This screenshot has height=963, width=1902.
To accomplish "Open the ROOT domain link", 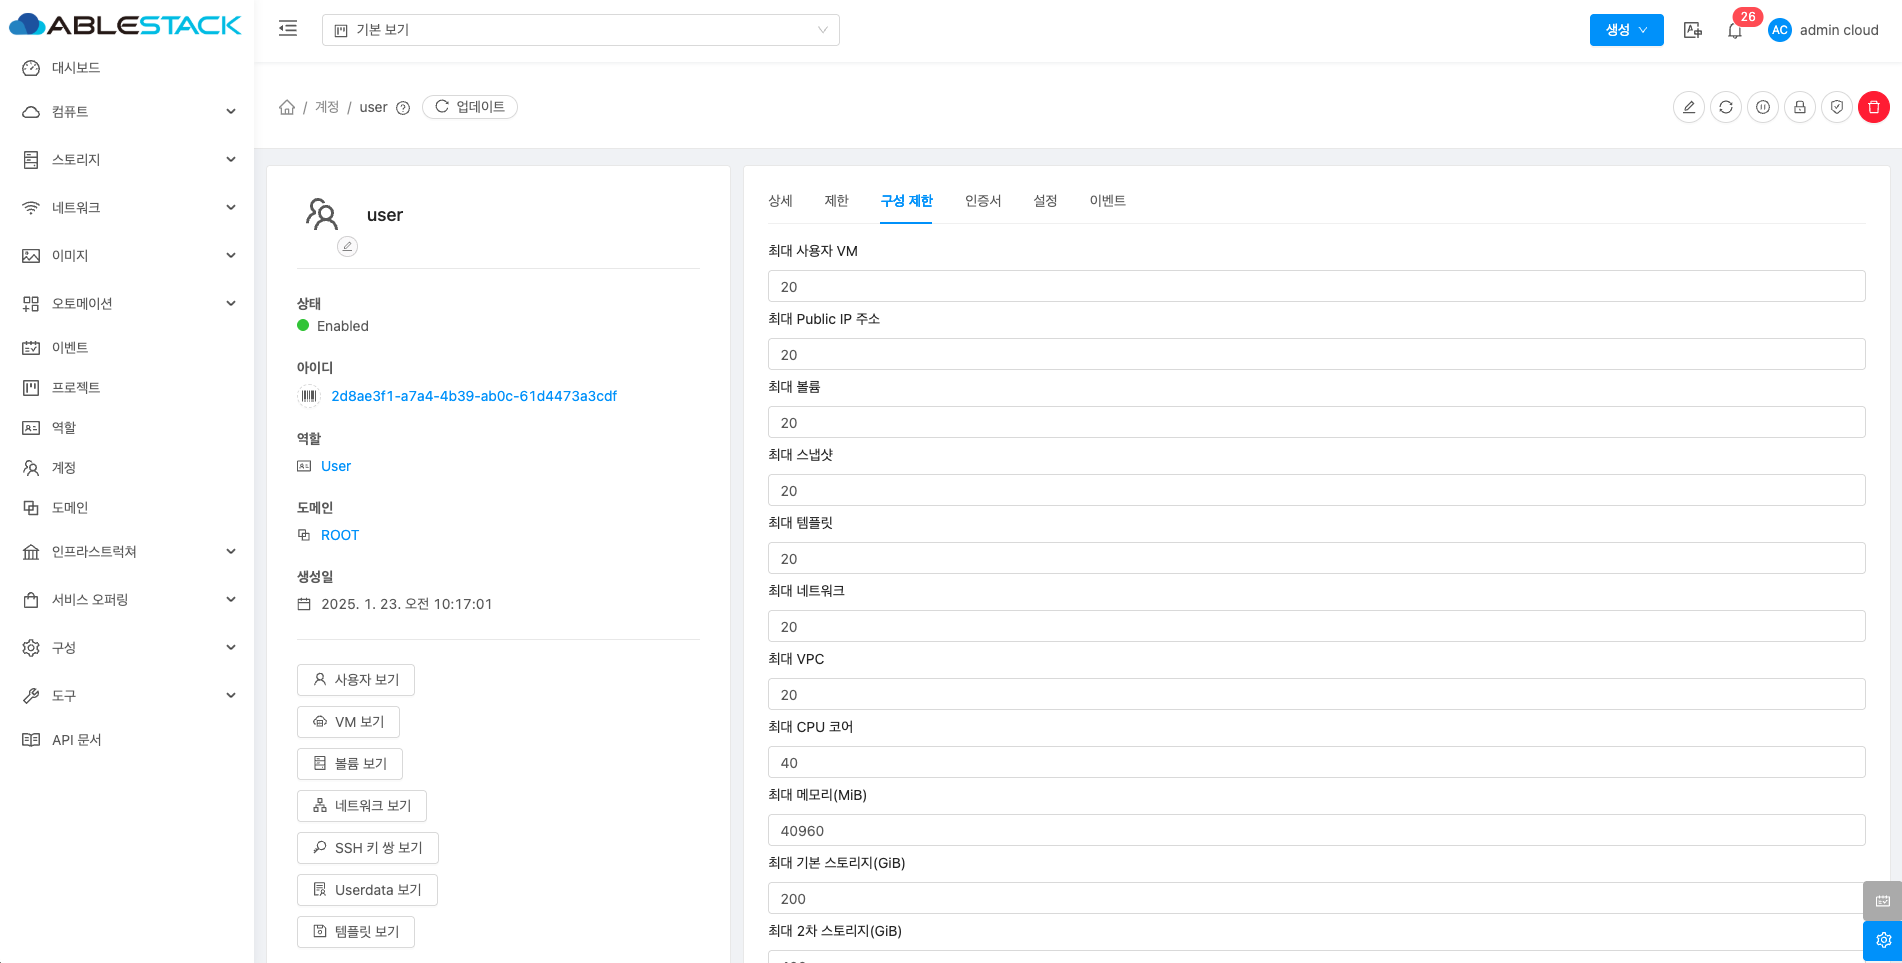I will pos(340,535).
